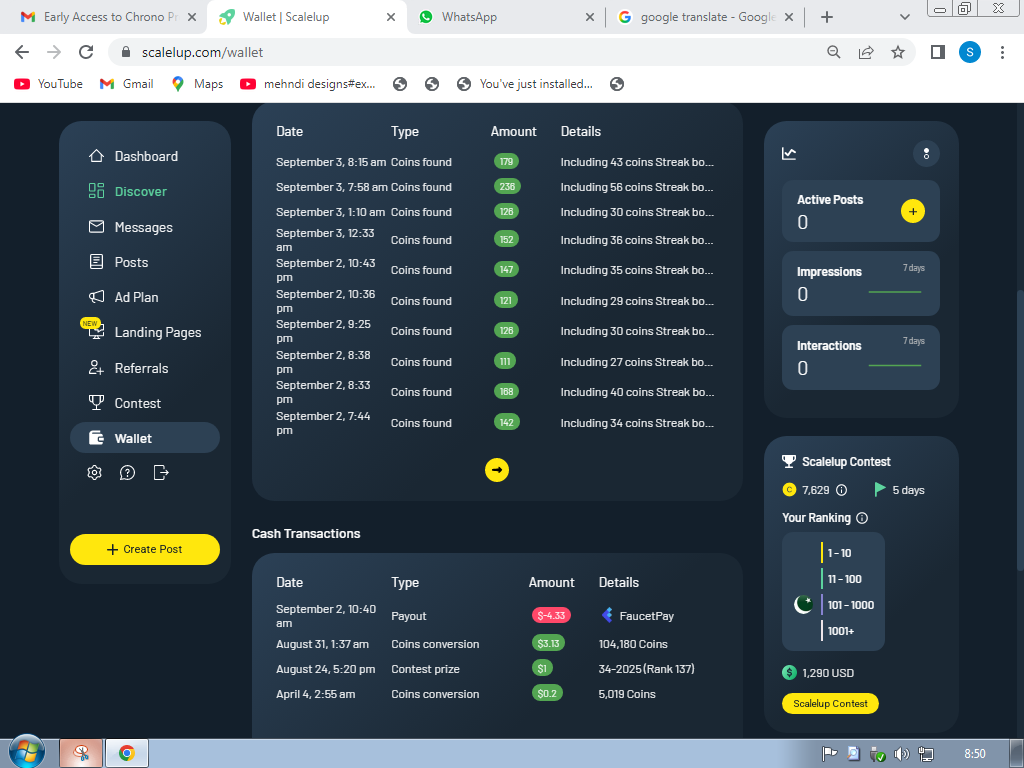This screenshot has height=768, width=1024.
Task: Click the FaucetPay logo icon
Action: pyautogui.click(x=607, y=615)
